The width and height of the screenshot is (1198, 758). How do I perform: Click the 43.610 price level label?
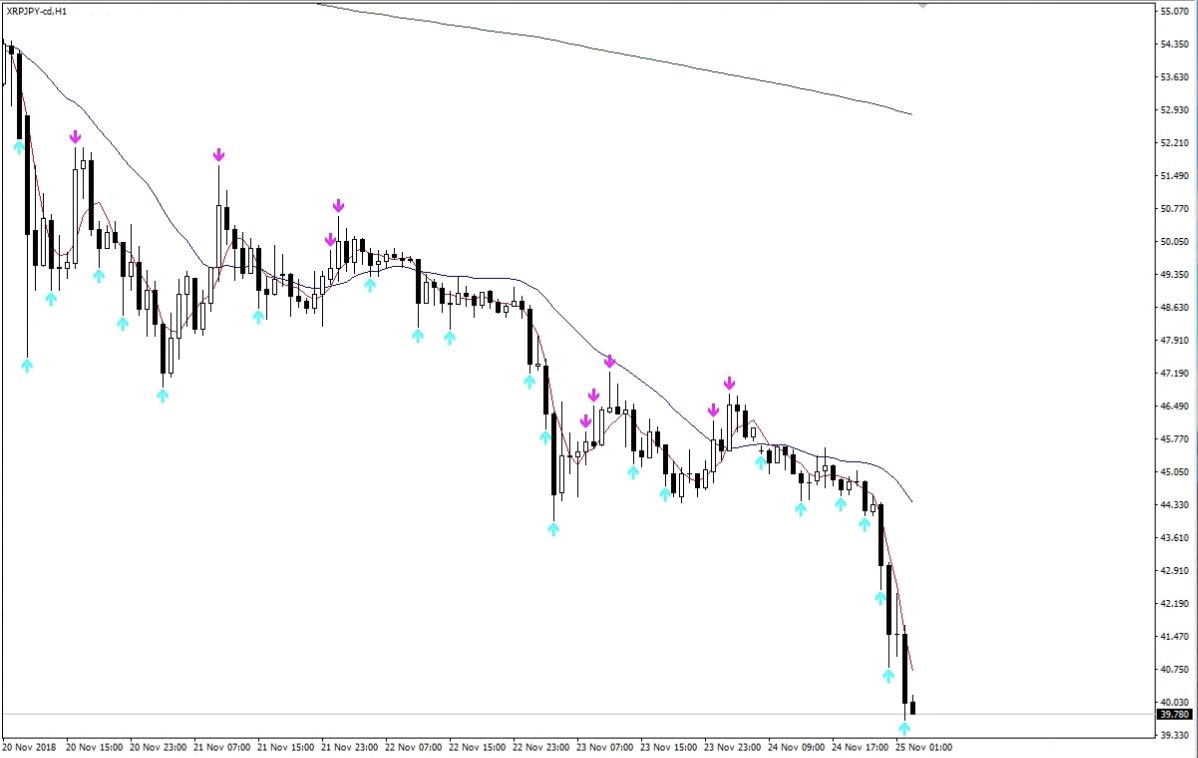pyautogui.click(x=1175, y=538)
